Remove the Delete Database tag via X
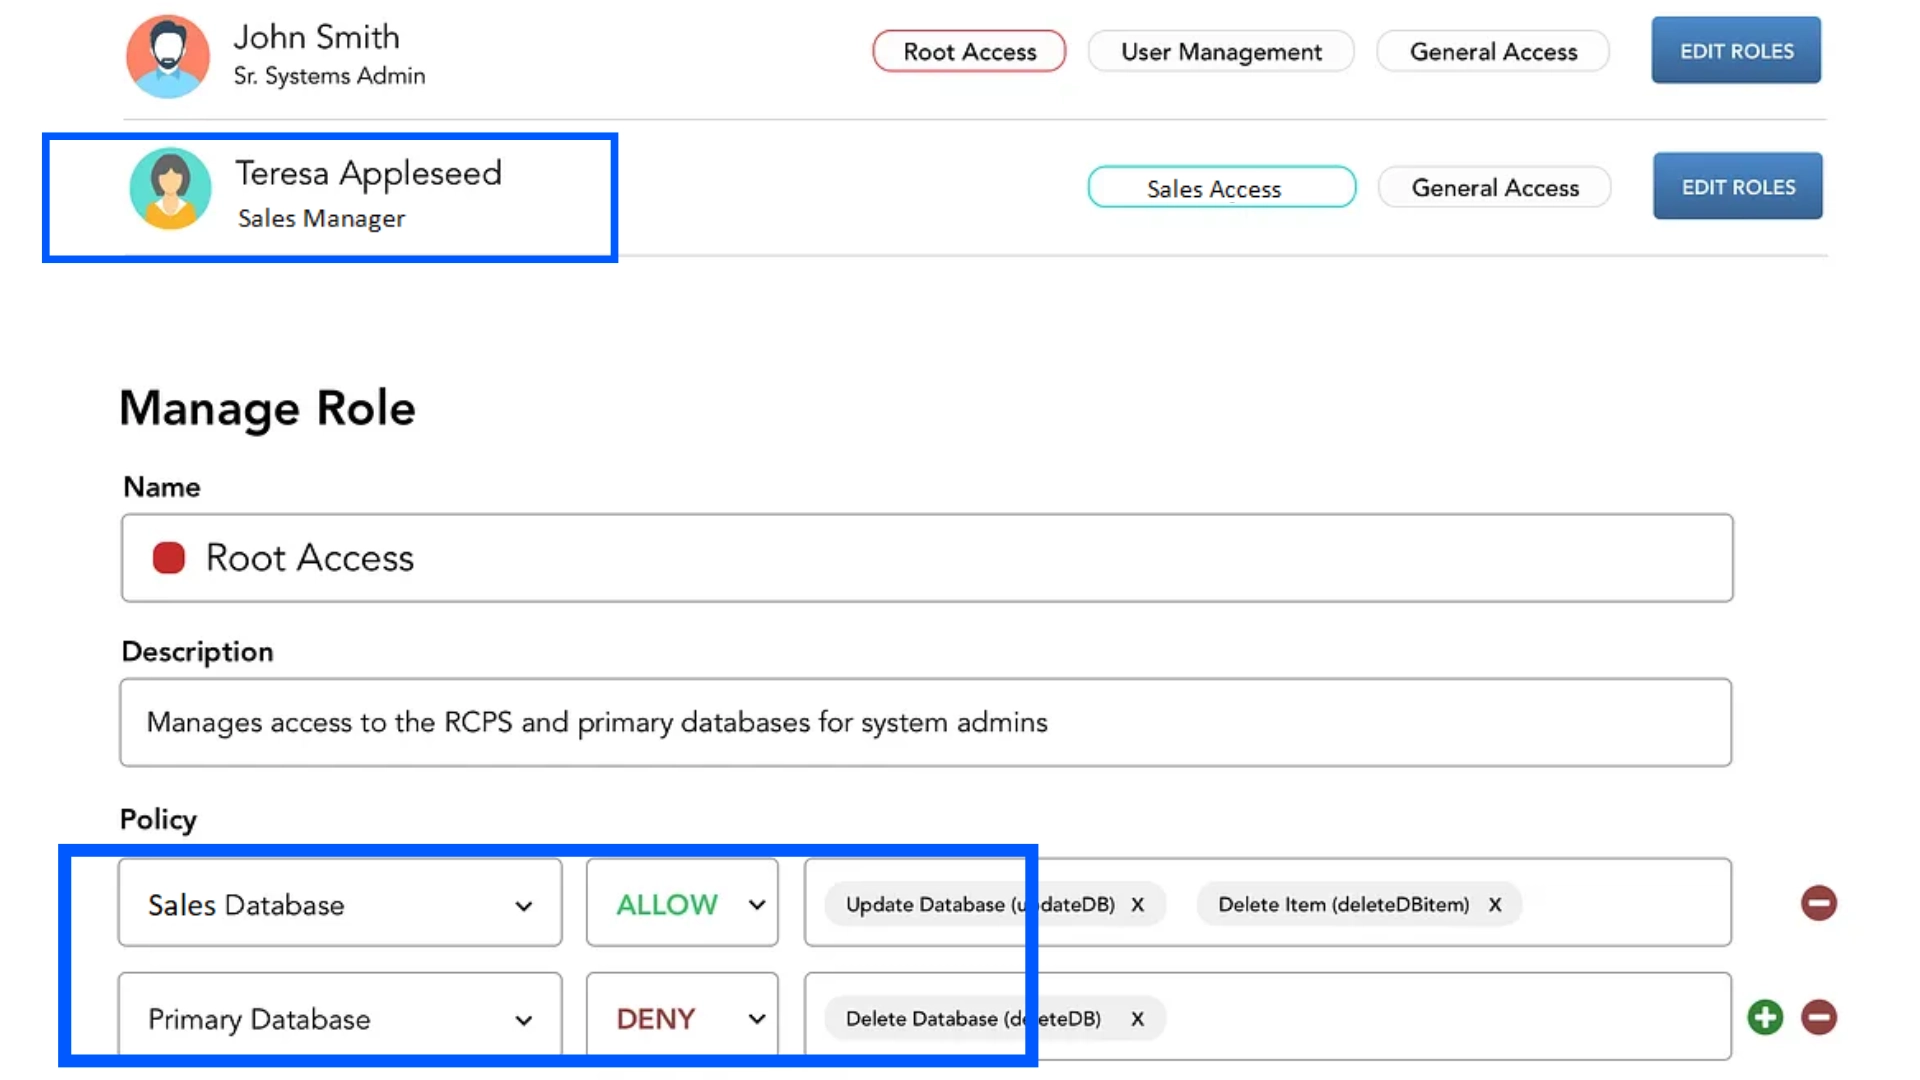Viewport: 1920px width, 1080px height. coord(1137,1019)
